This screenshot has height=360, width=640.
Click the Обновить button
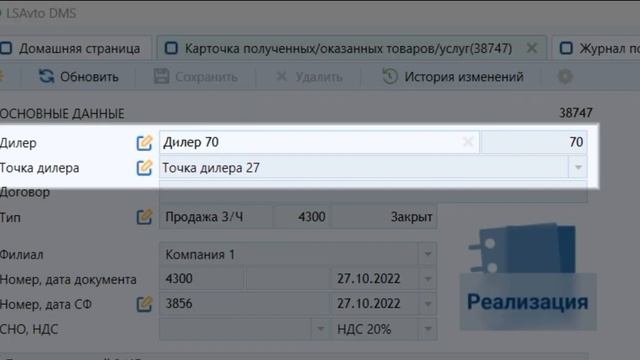tap(79, 76)
